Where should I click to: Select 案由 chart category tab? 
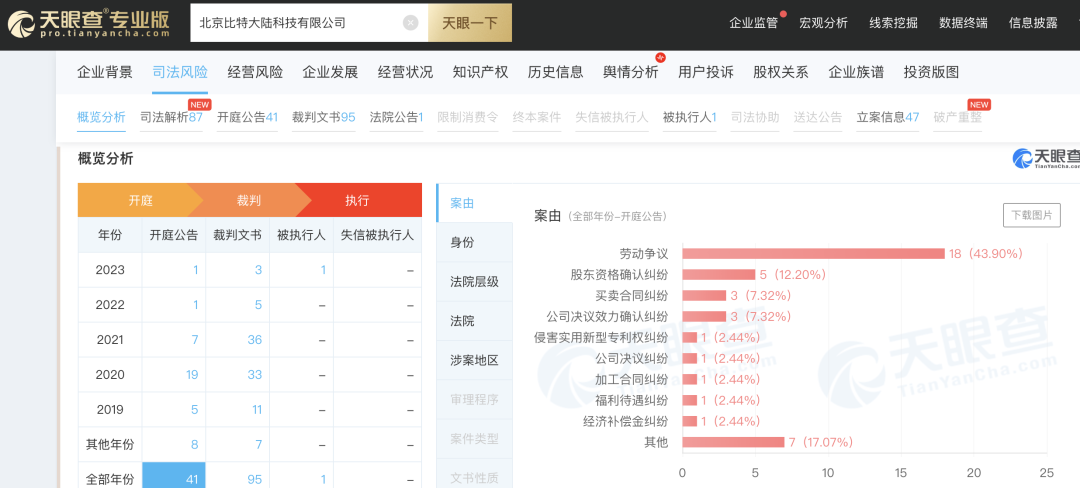point(475,203)
